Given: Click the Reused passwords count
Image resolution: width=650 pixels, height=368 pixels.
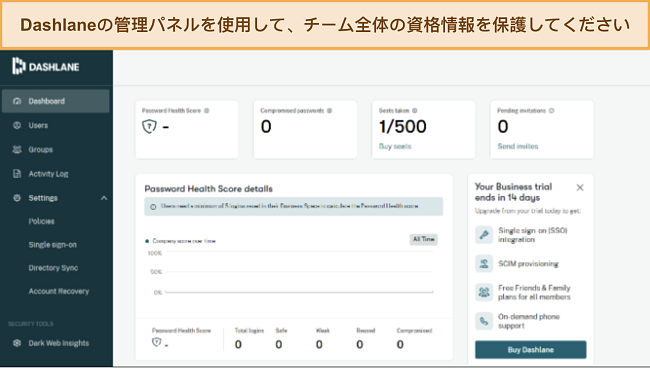Looking at the screenshot, I should point(360,344).
